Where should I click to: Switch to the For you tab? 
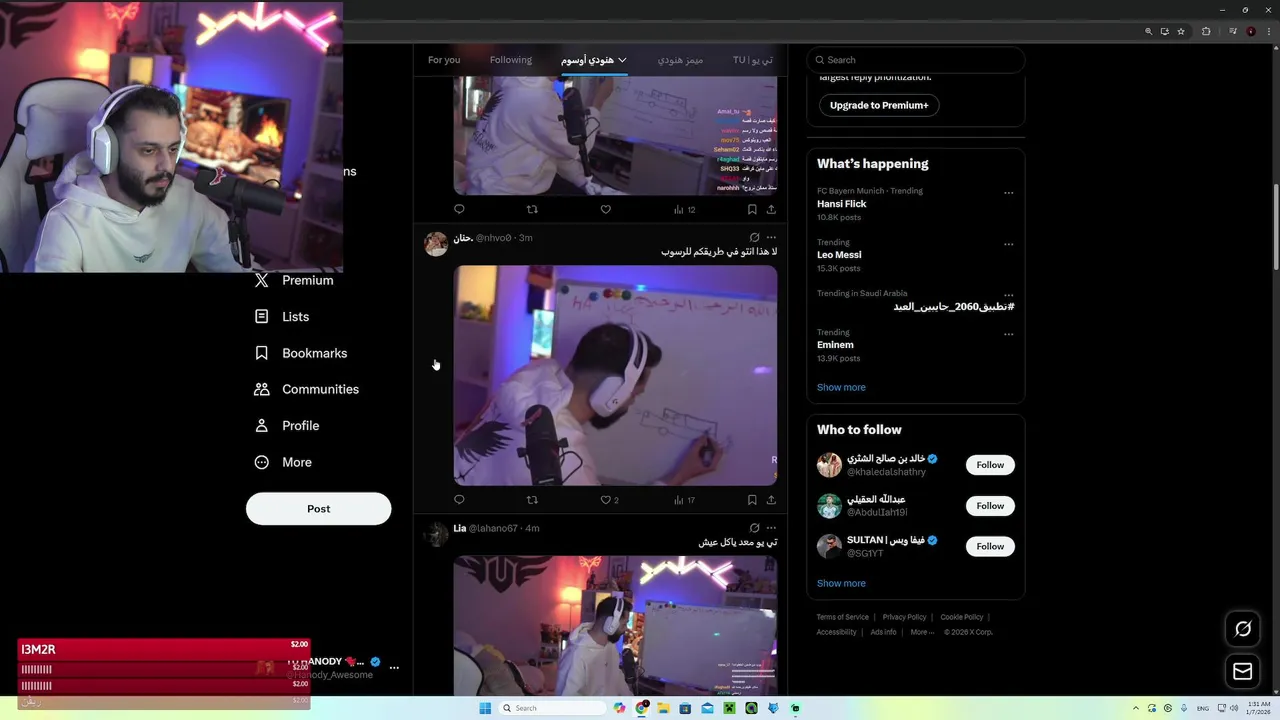pyautogui.click(x=444, y=60)
